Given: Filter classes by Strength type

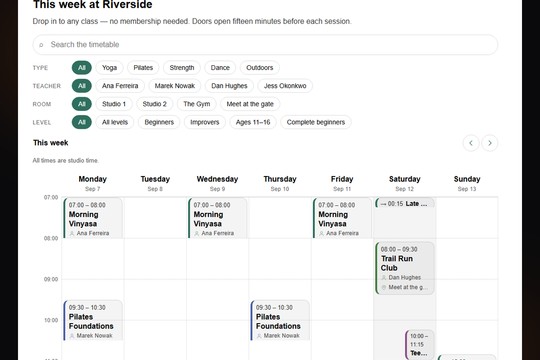Looking at the screenshot, I should 182,68.
